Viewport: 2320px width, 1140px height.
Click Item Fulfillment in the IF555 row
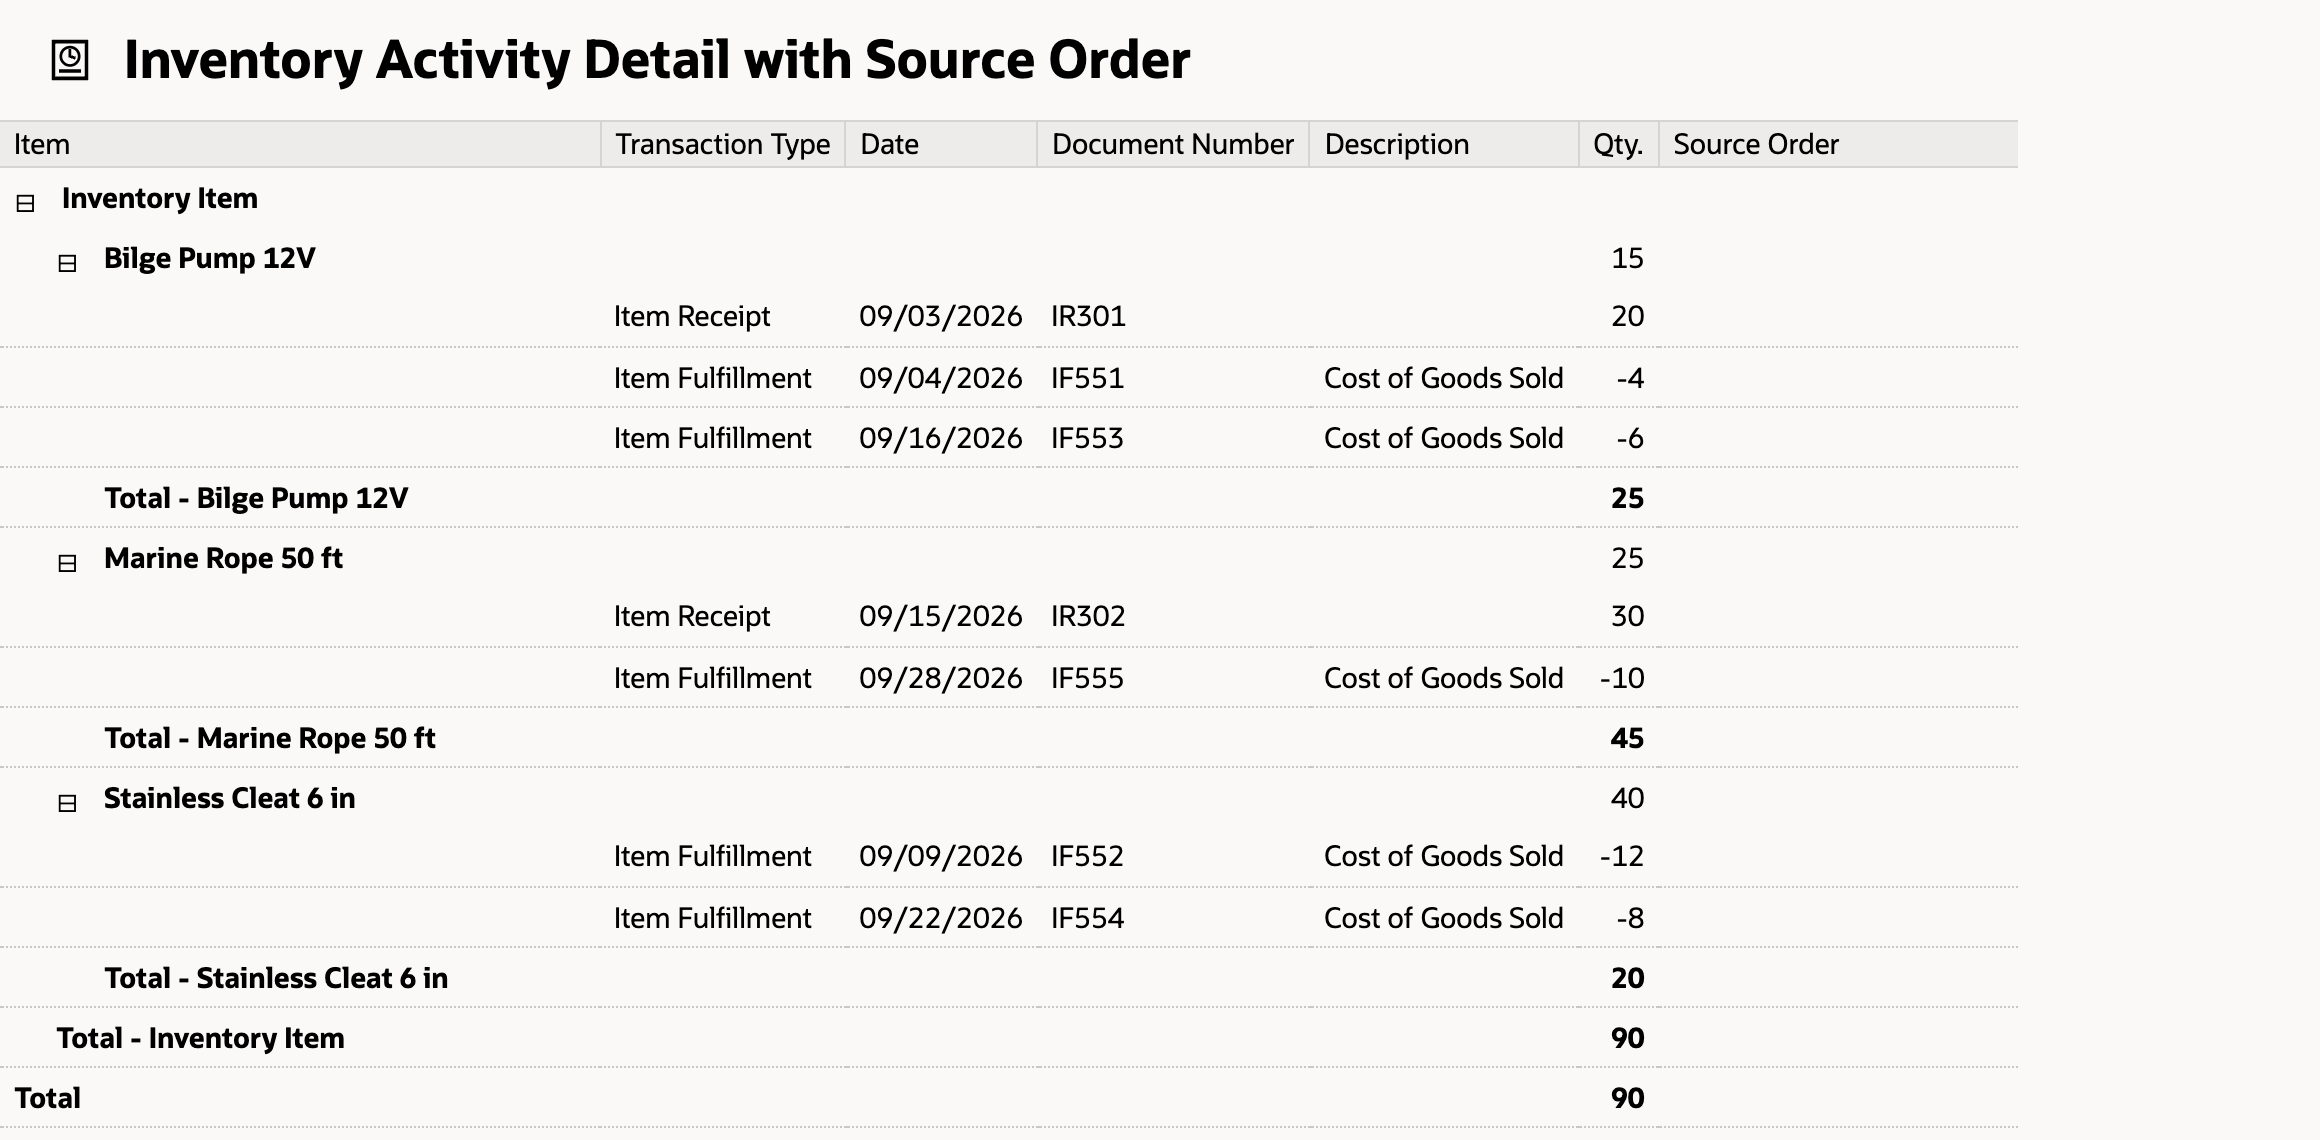[712, 678]
